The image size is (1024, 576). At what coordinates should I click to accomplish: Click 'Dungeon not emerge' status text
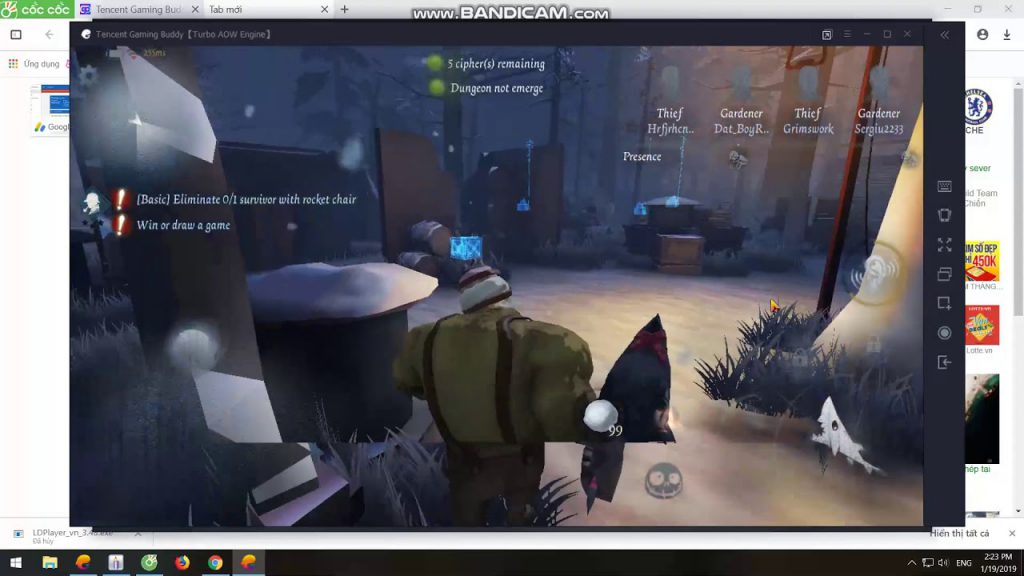pos(496,88)
